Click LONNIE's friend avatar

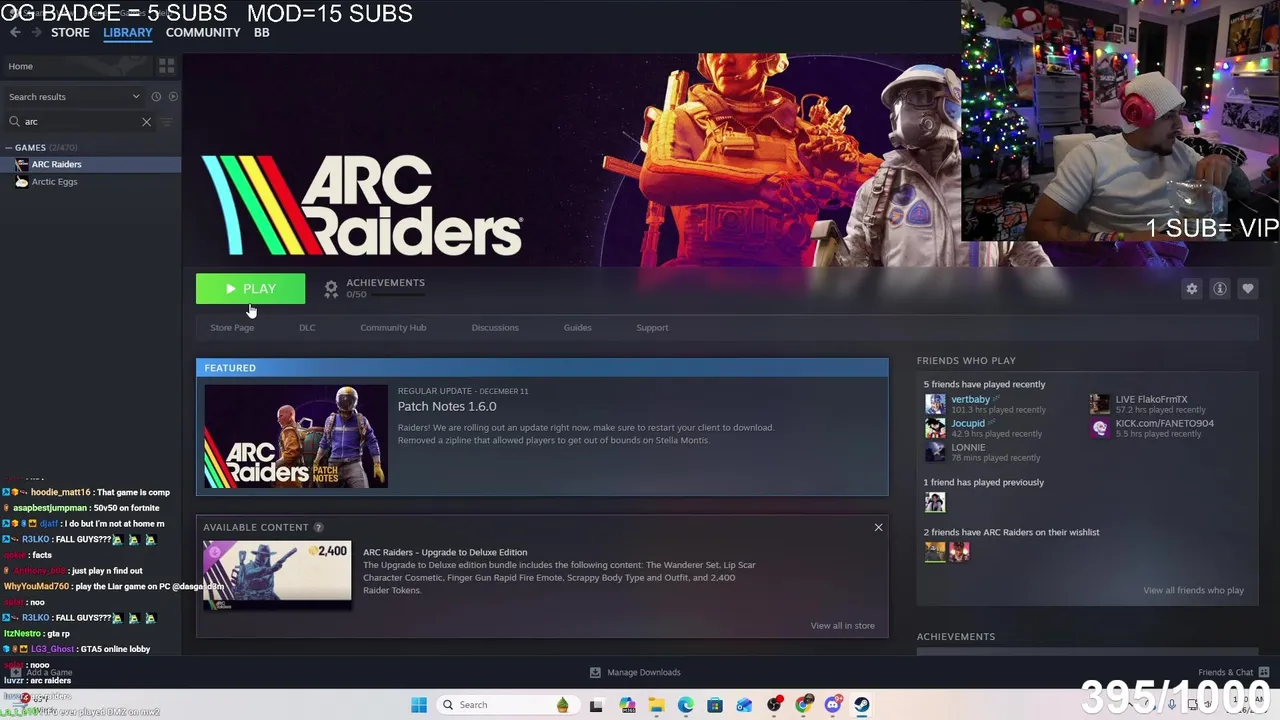point(935,452)
